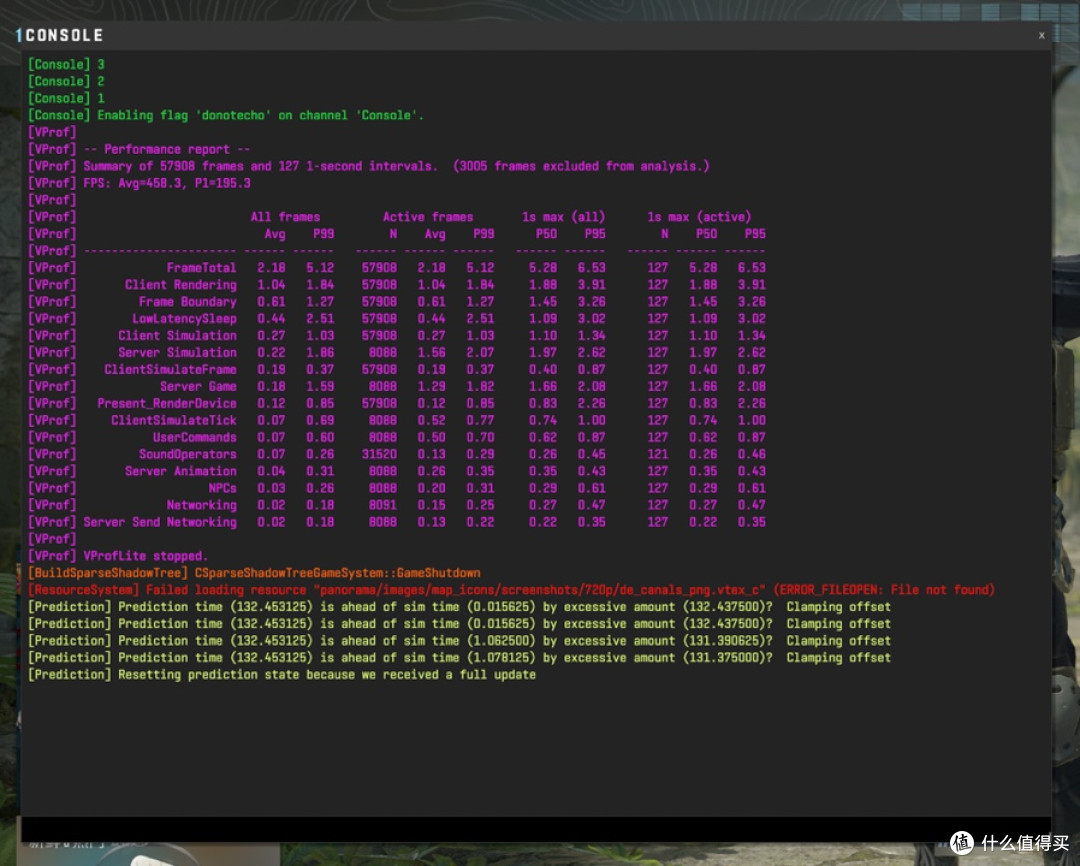Select the ClientSimulateFrame row label
This screenshot has height=866, width=1080.
(x=170, y=369)
